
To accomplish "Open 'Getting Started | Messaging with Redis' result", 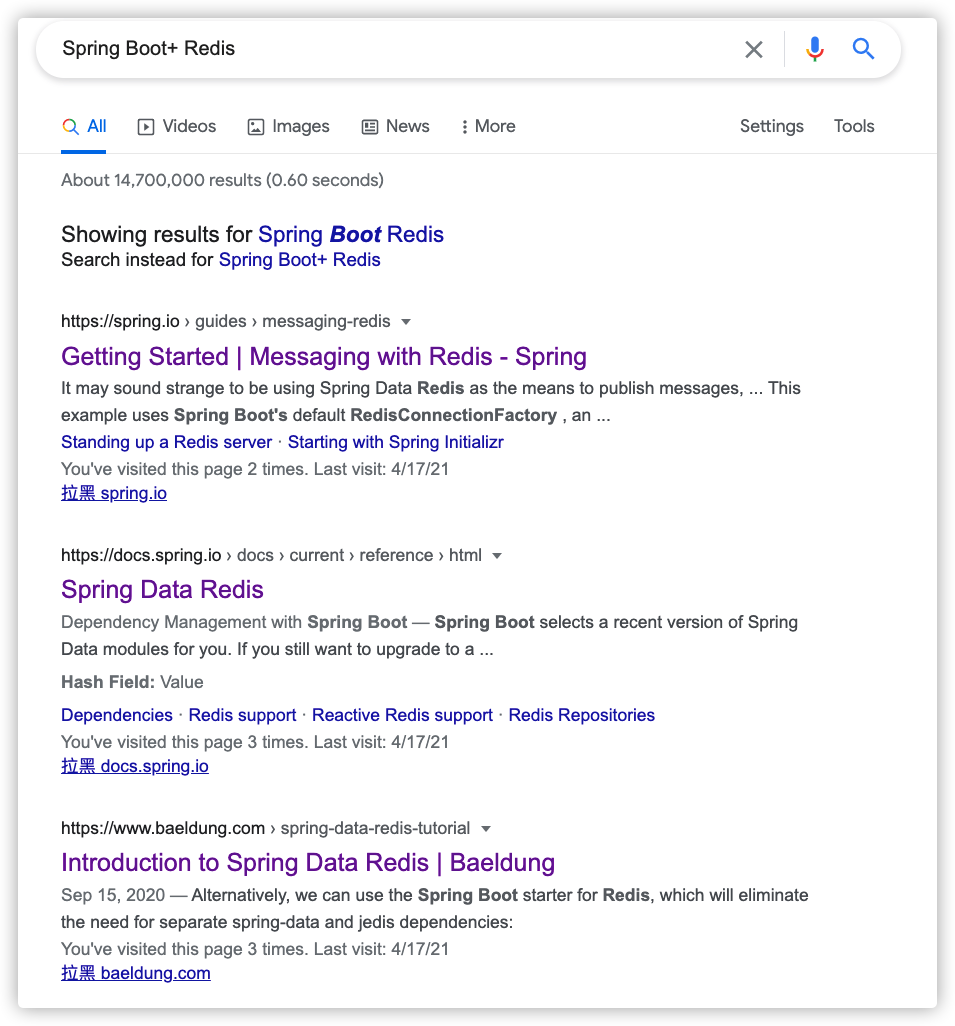I will pyautogui.click(x=323, y=357).
